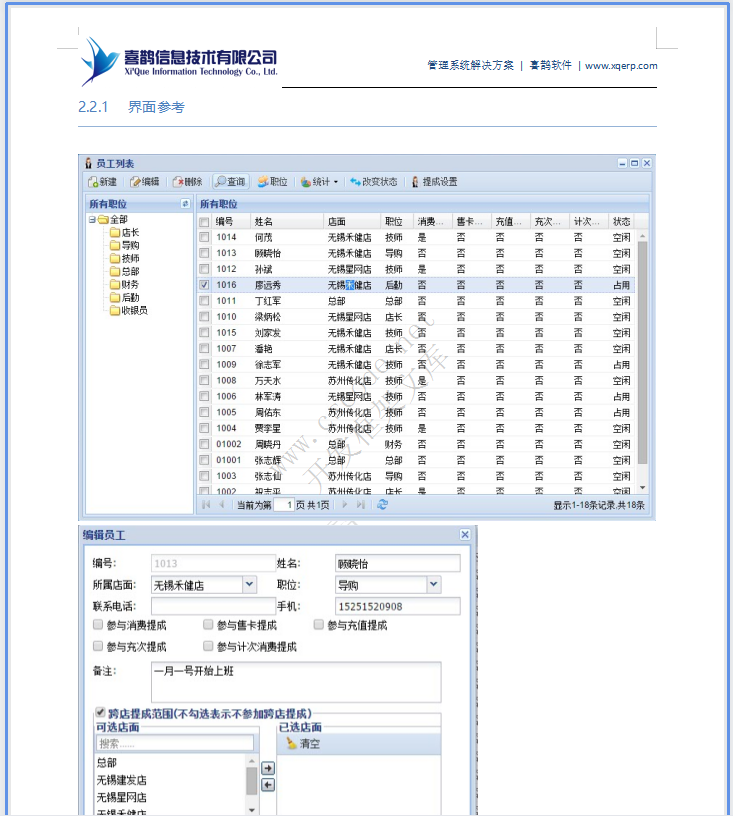The width and height of the screenshot is (733, 816).
Task: Refresh the 所有职位 tree panel icon
Action: tap(185, 203)
